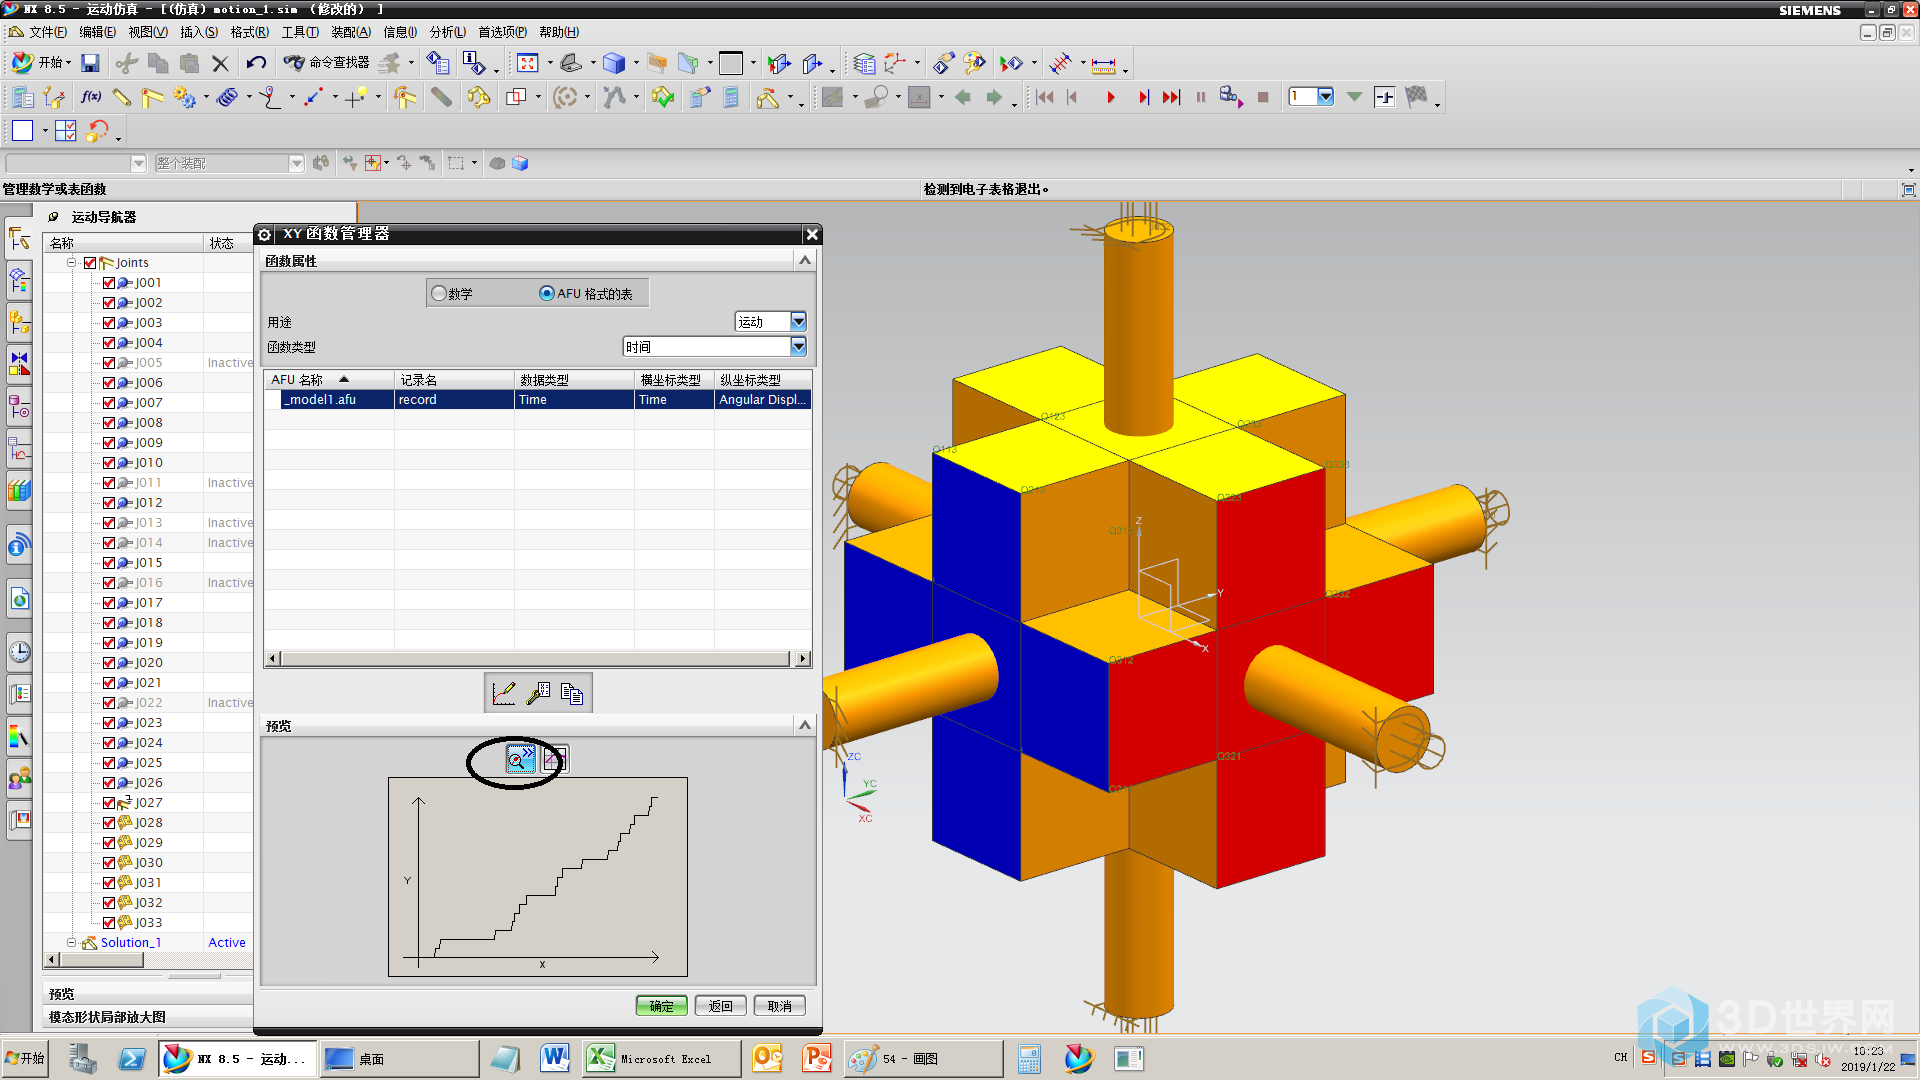Click the measure distance ruler icon

click(1104, 65)
